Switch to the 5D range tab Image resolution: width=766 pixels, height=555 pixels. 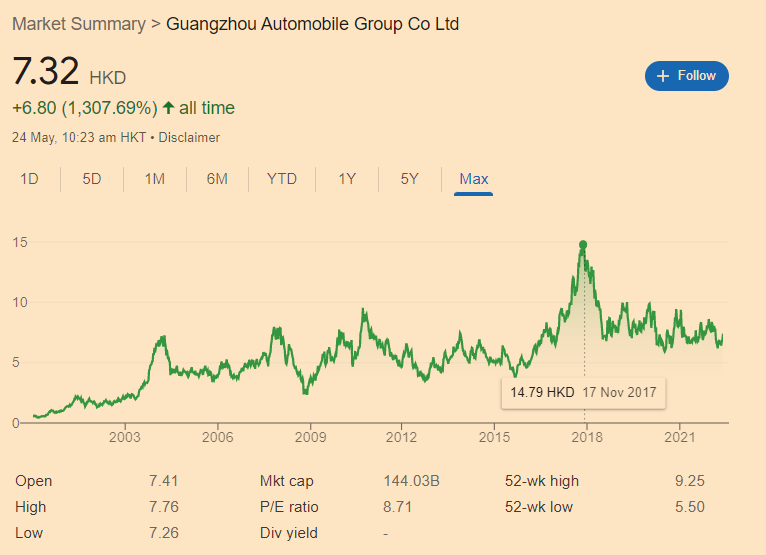(x=92, y=179)
